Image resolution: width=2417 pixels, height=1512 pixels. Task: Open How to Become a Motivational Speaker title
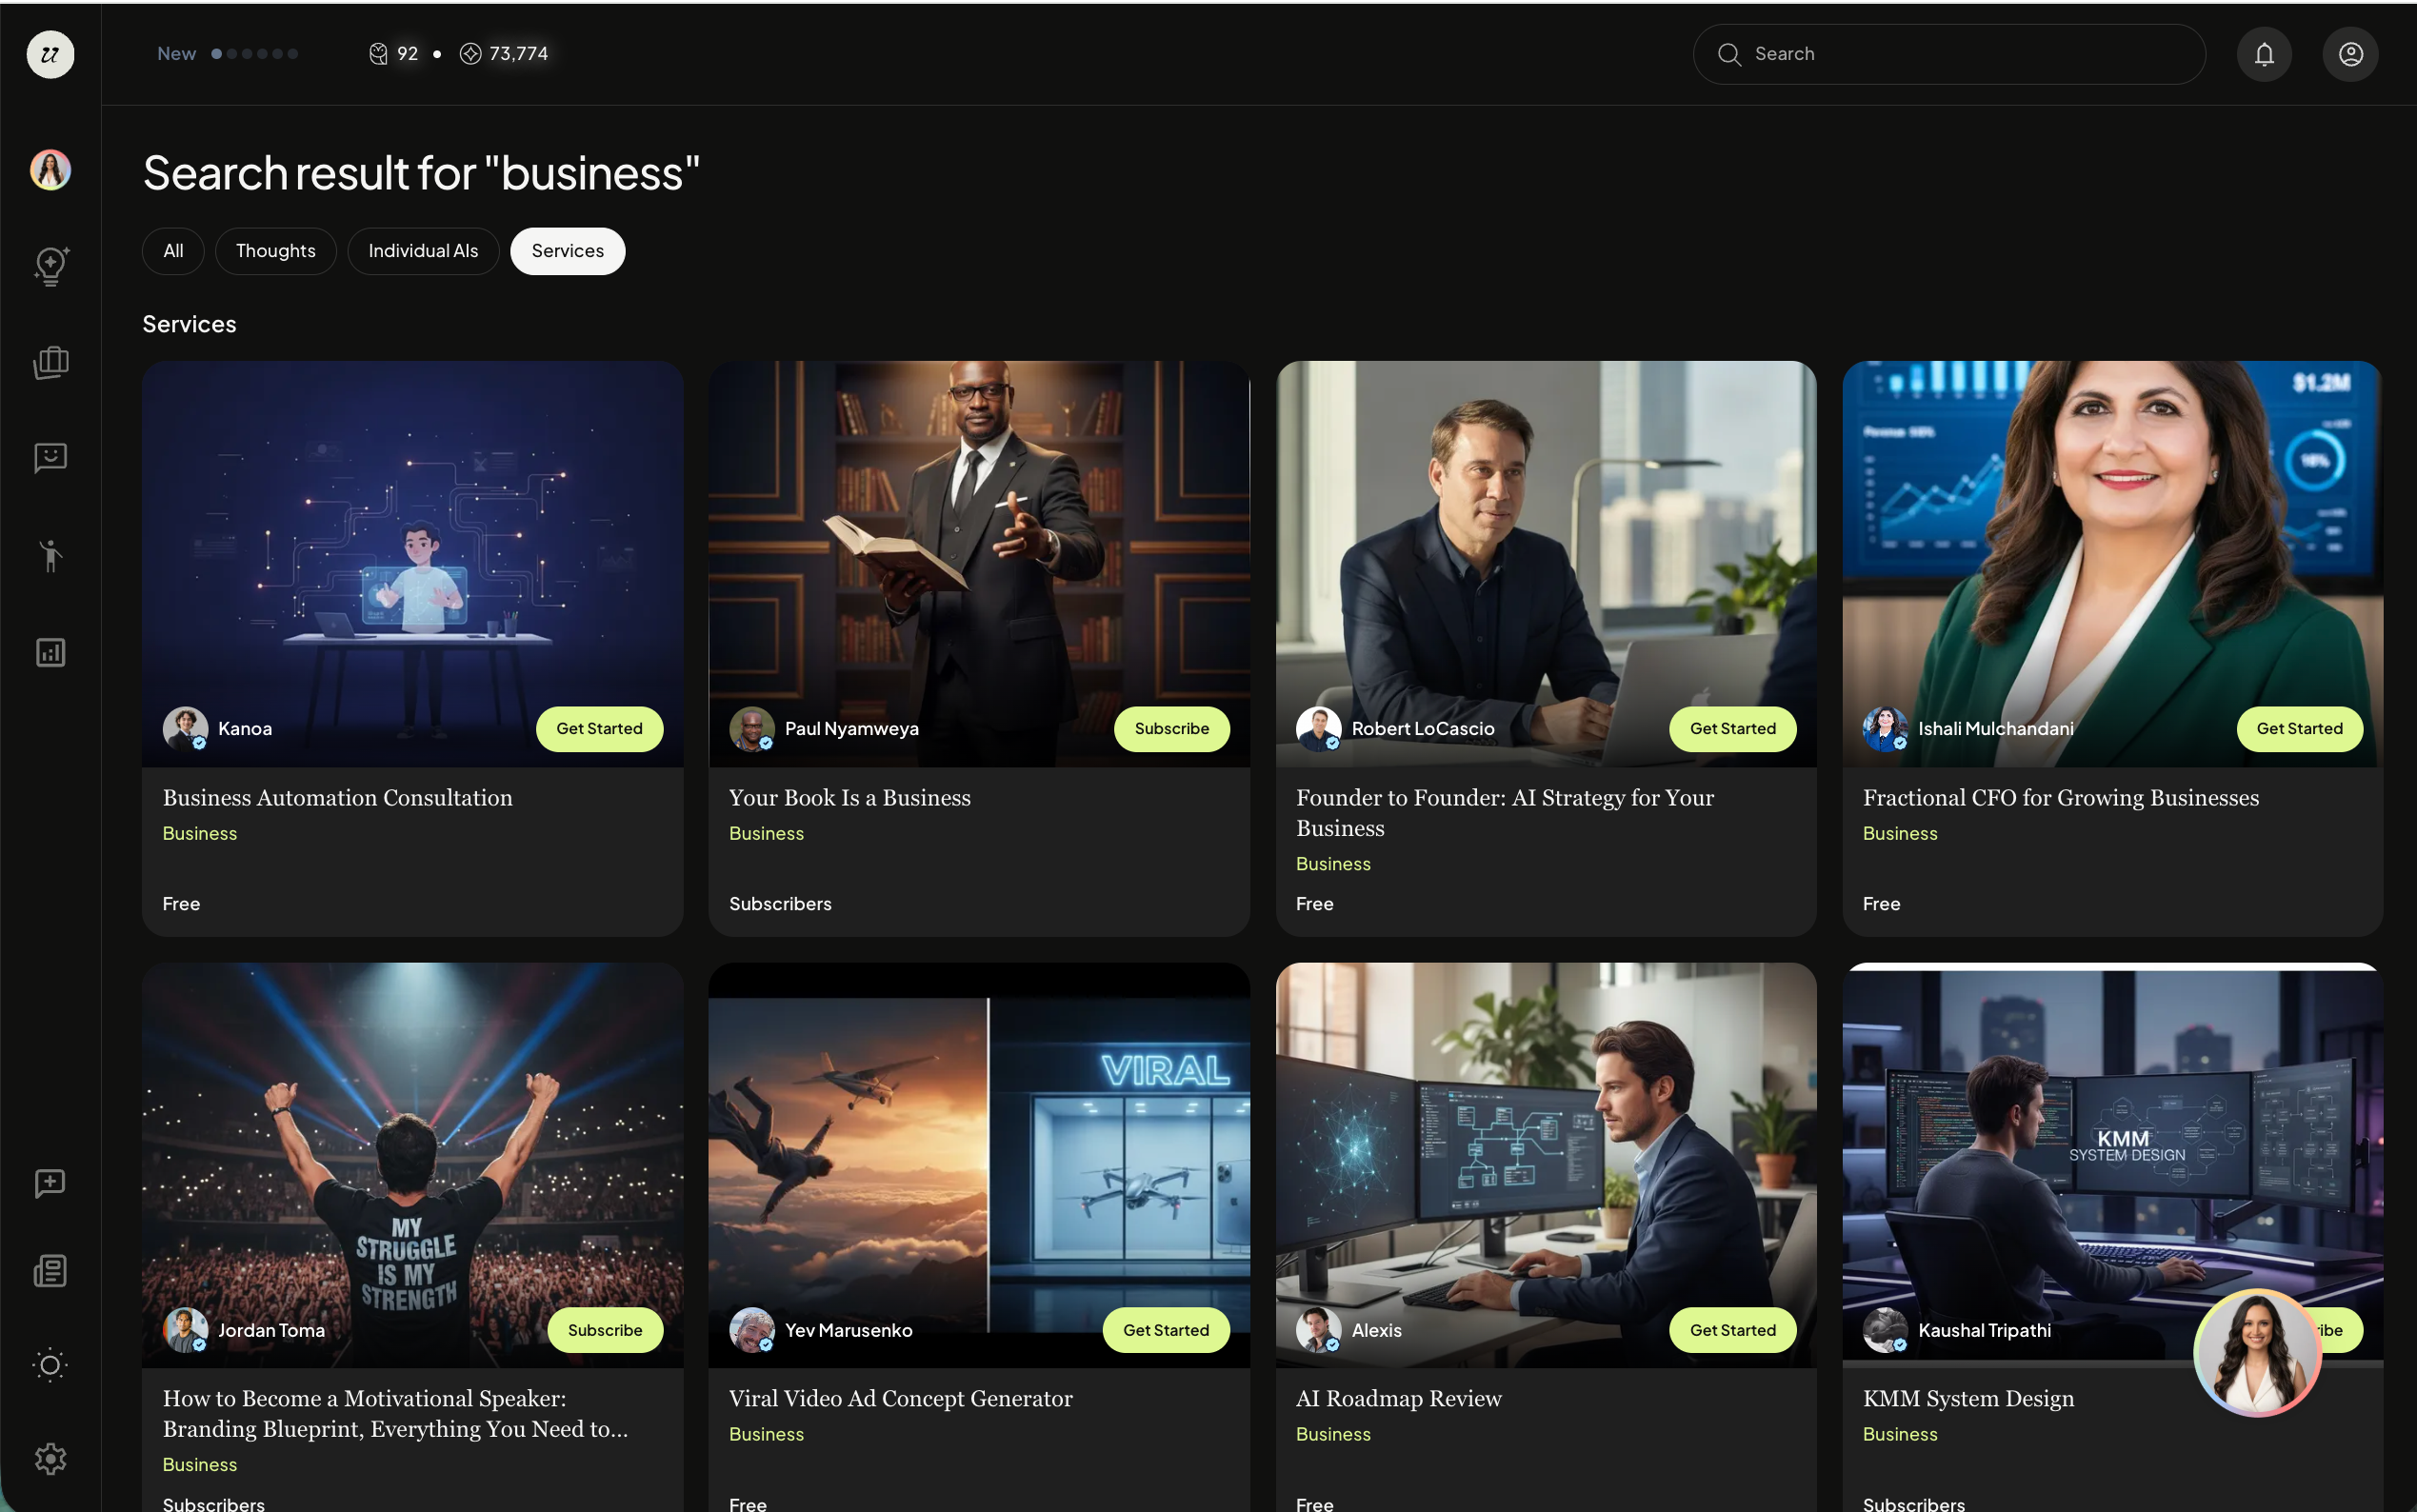point(396,1414)
